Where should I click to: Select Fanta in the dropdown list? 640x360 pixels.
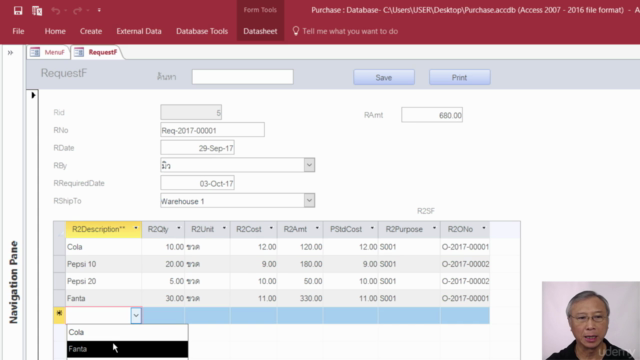click(127, 349)
